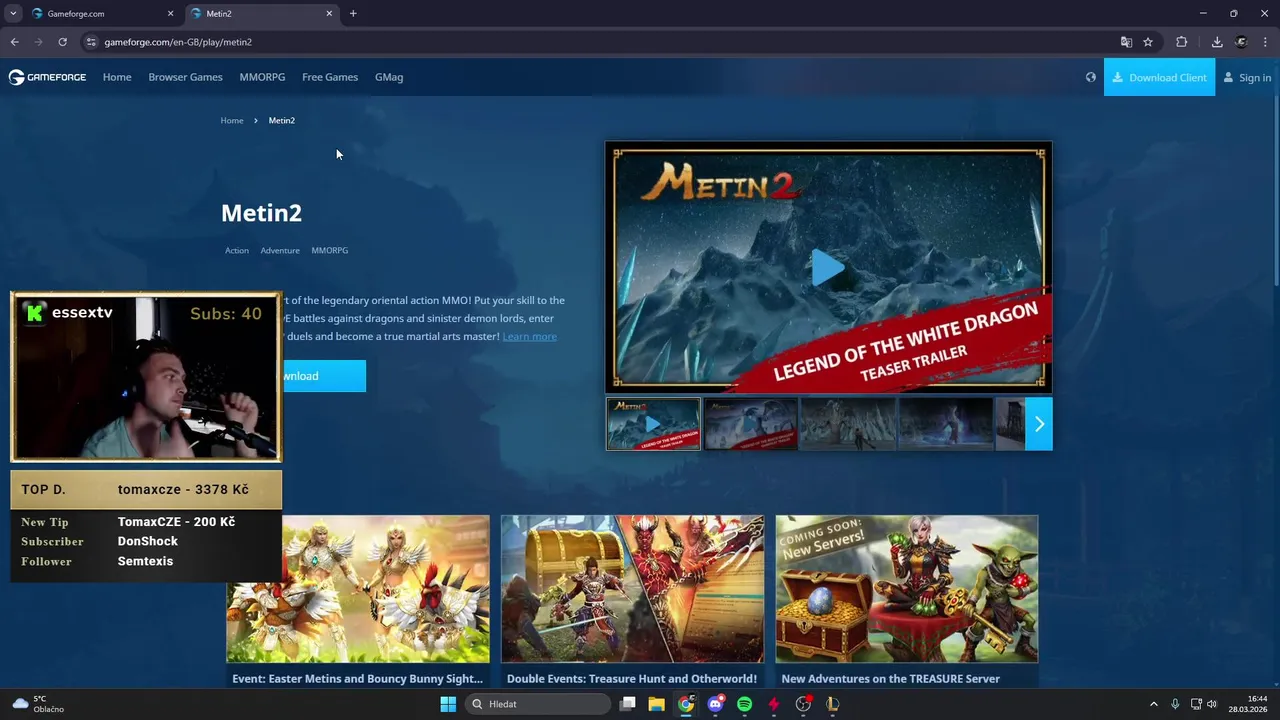The height and width of the screenshot is (720, 1280).
Task: Open the Free Games navigation item
Action: coord(330,77)
